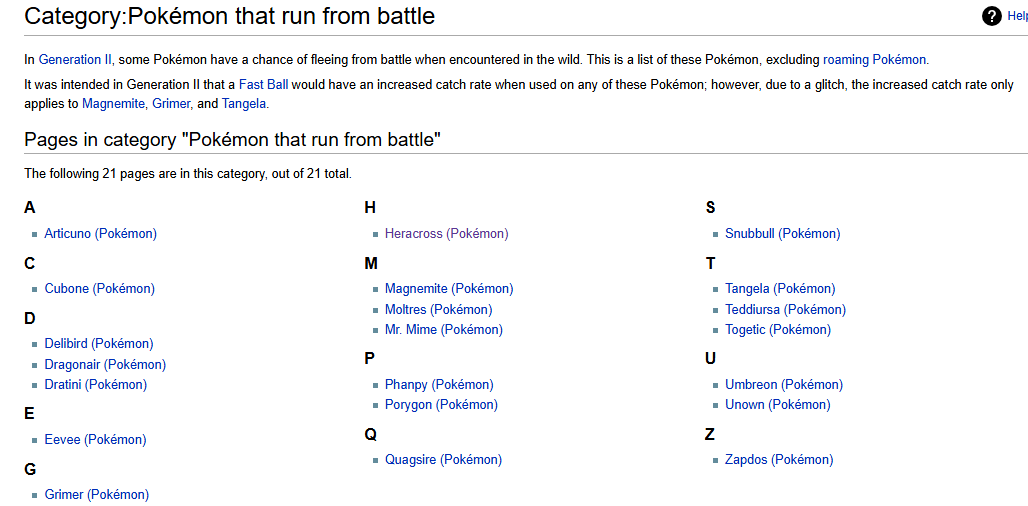Open the Cubone (Pokémon) page
Image resolution: width=1028 pixels, height=506 pixels.
click(100, 288)
